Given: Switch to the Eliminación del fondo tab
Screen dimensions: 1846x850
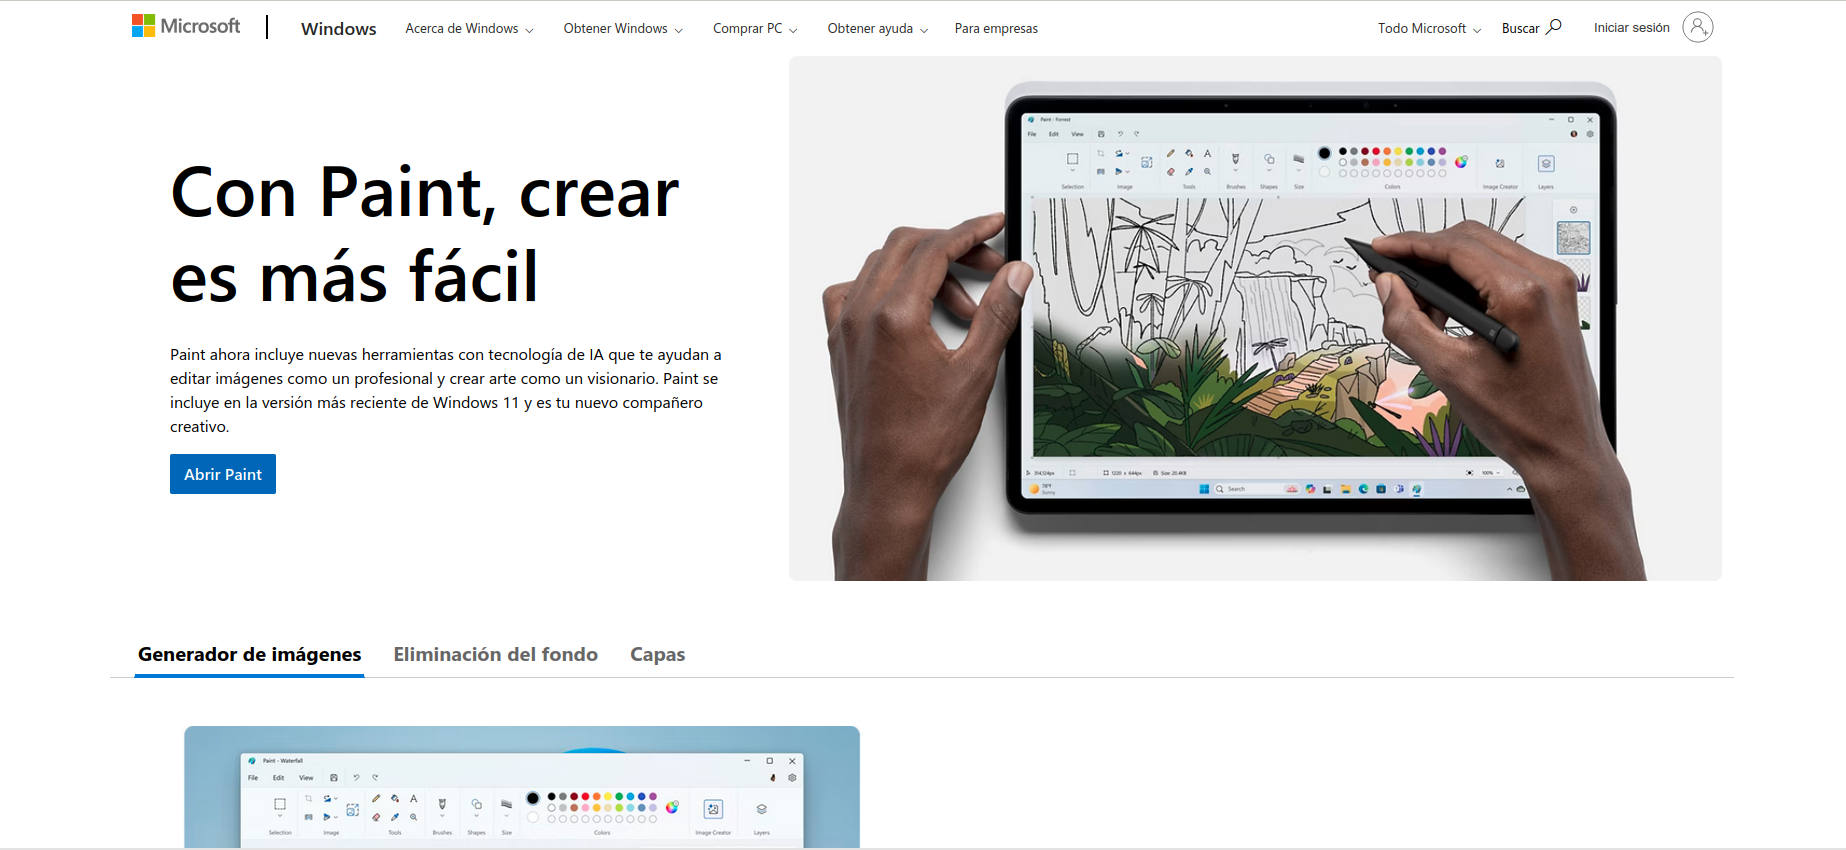Looking at the screenshot, I should click(496, 655).
